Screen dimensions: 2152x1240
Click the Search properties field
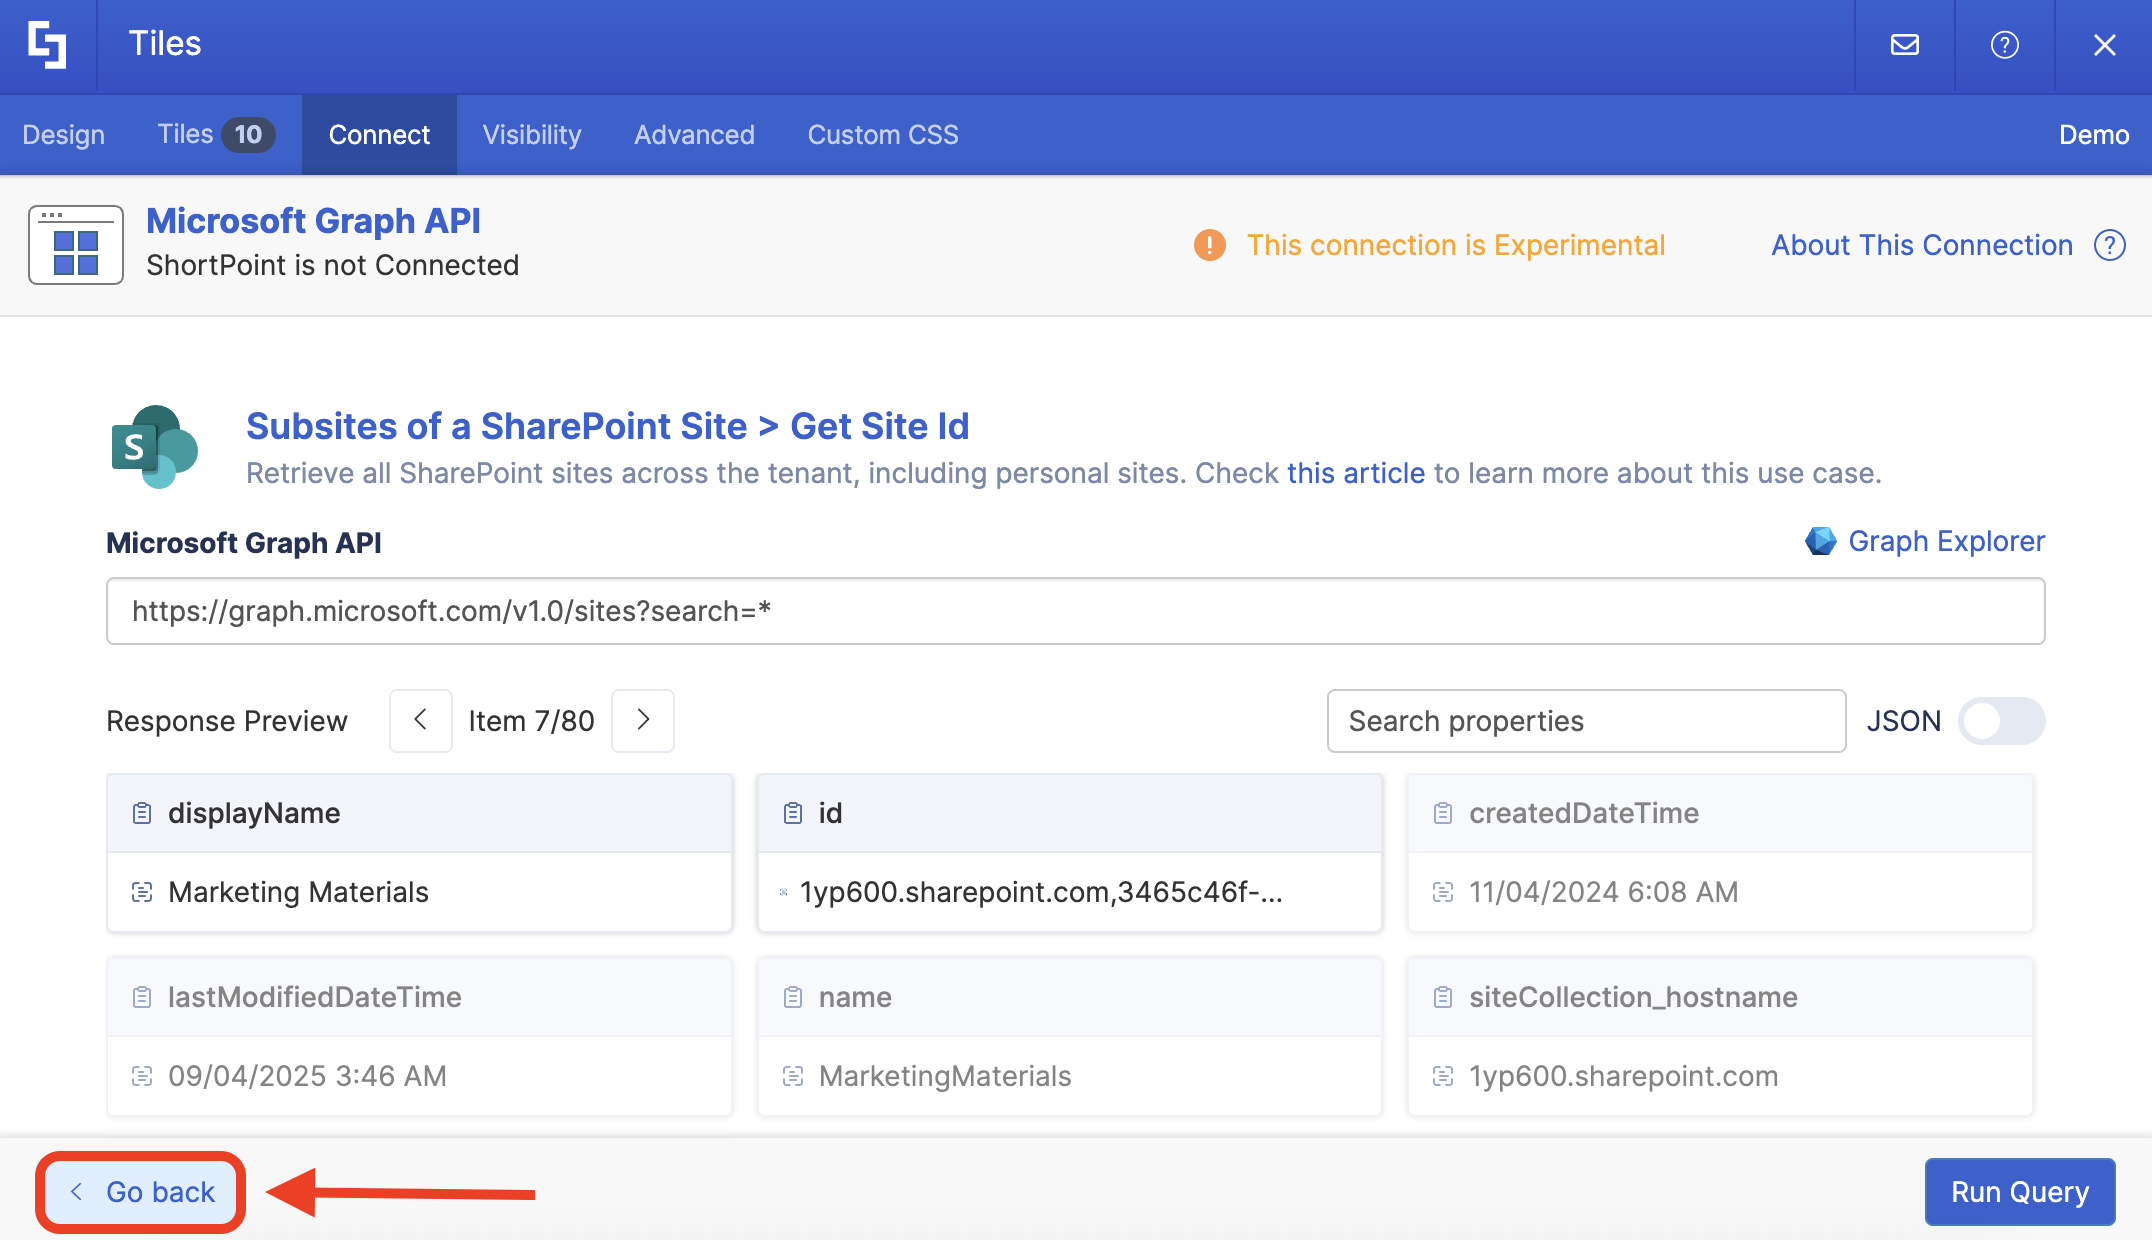pos(1585,721)
